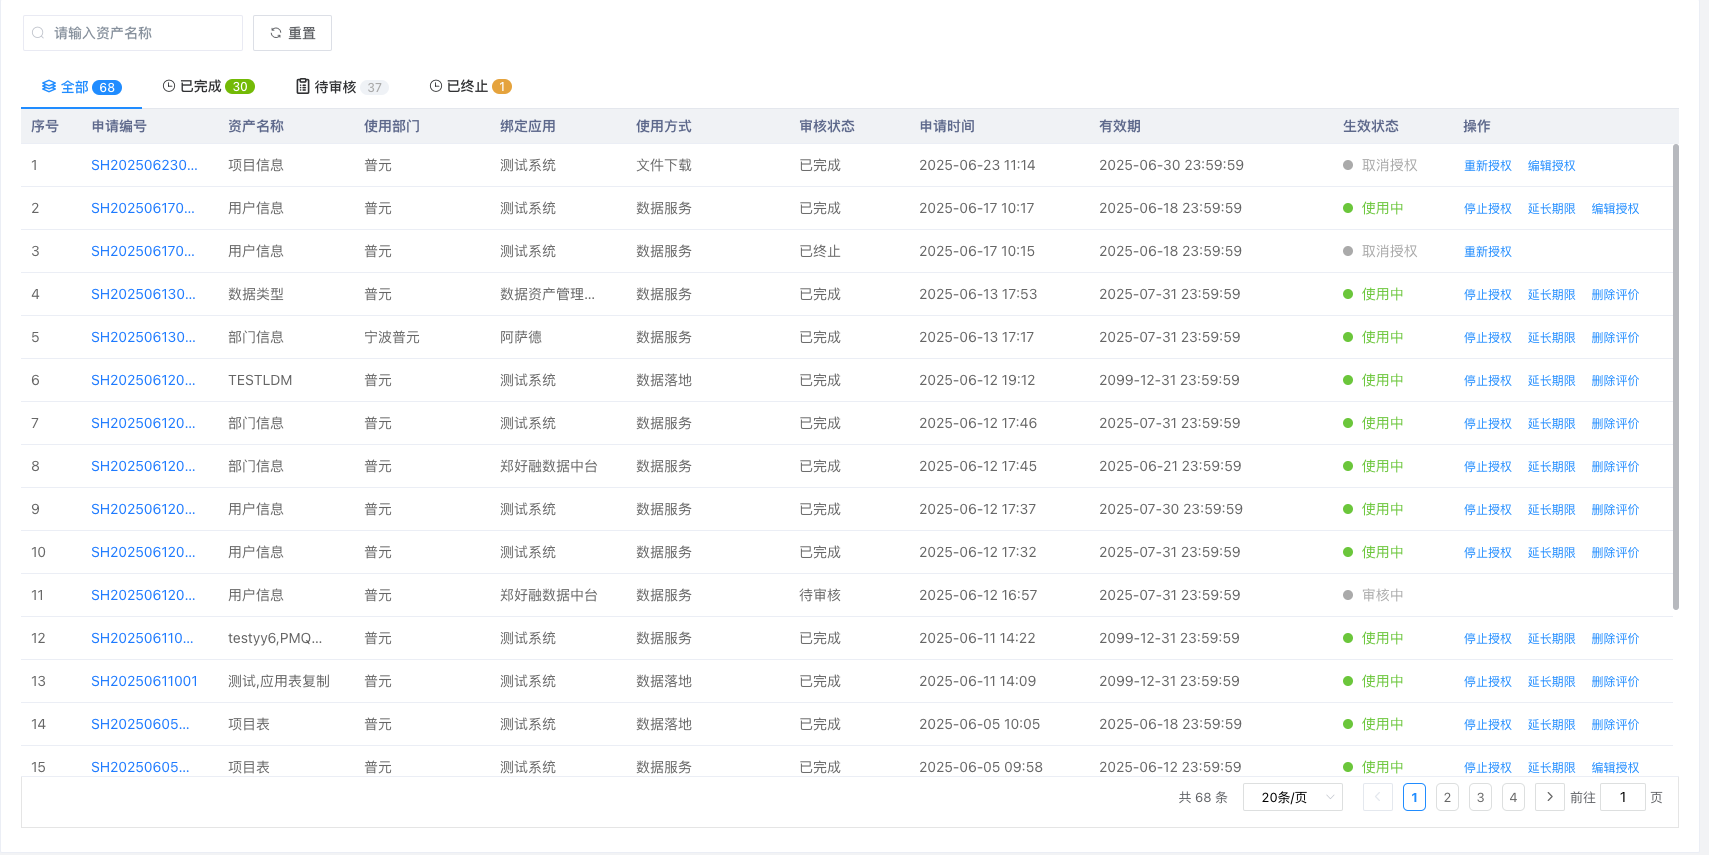This screenshot has height=855, width=1709.
Task: Switch to the 已完成 tab
Action: (x=208, y=87)
